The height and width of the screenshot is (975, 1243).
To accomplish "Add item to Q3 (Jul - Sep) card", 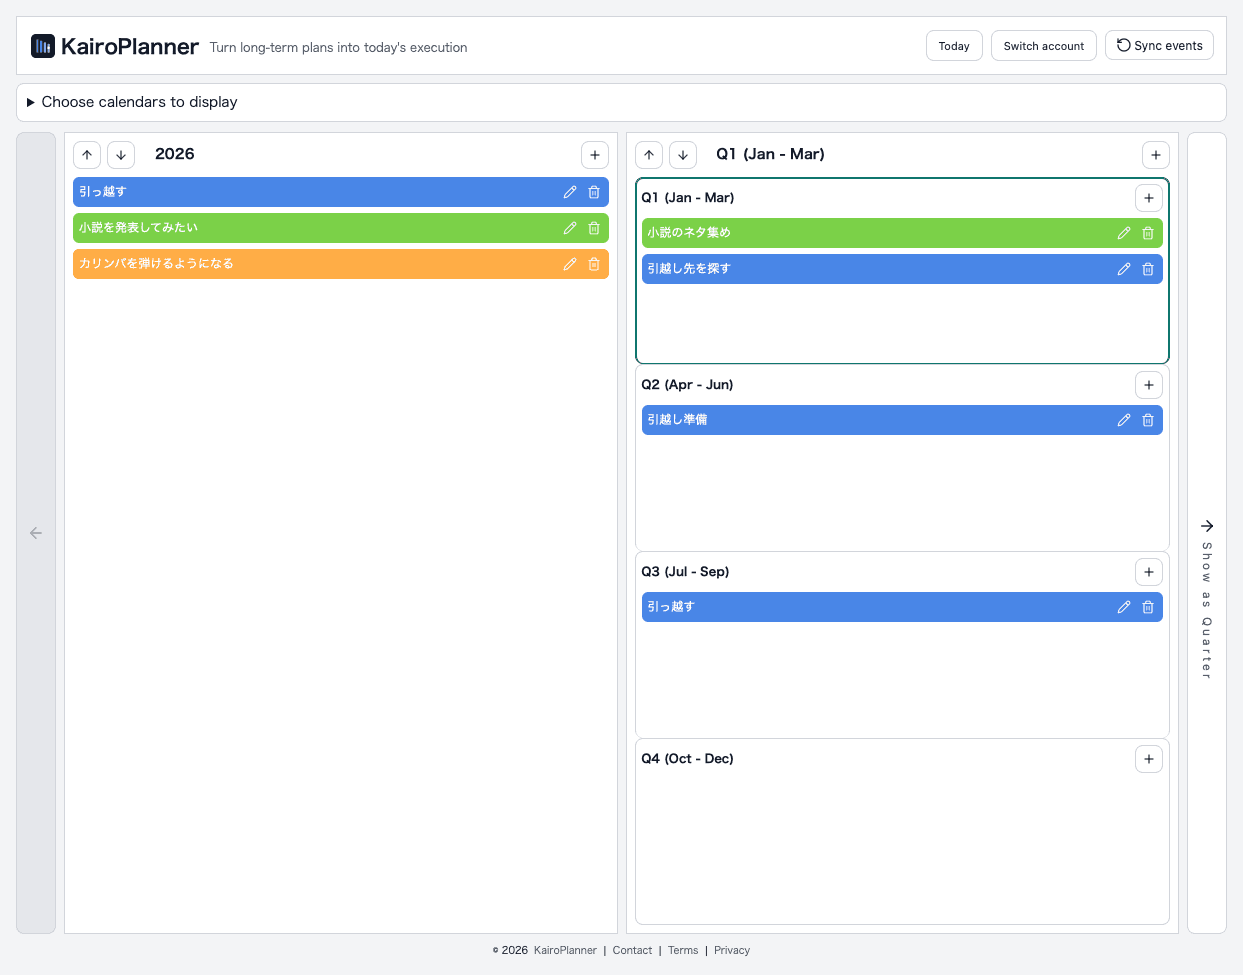I will 1149,572.
